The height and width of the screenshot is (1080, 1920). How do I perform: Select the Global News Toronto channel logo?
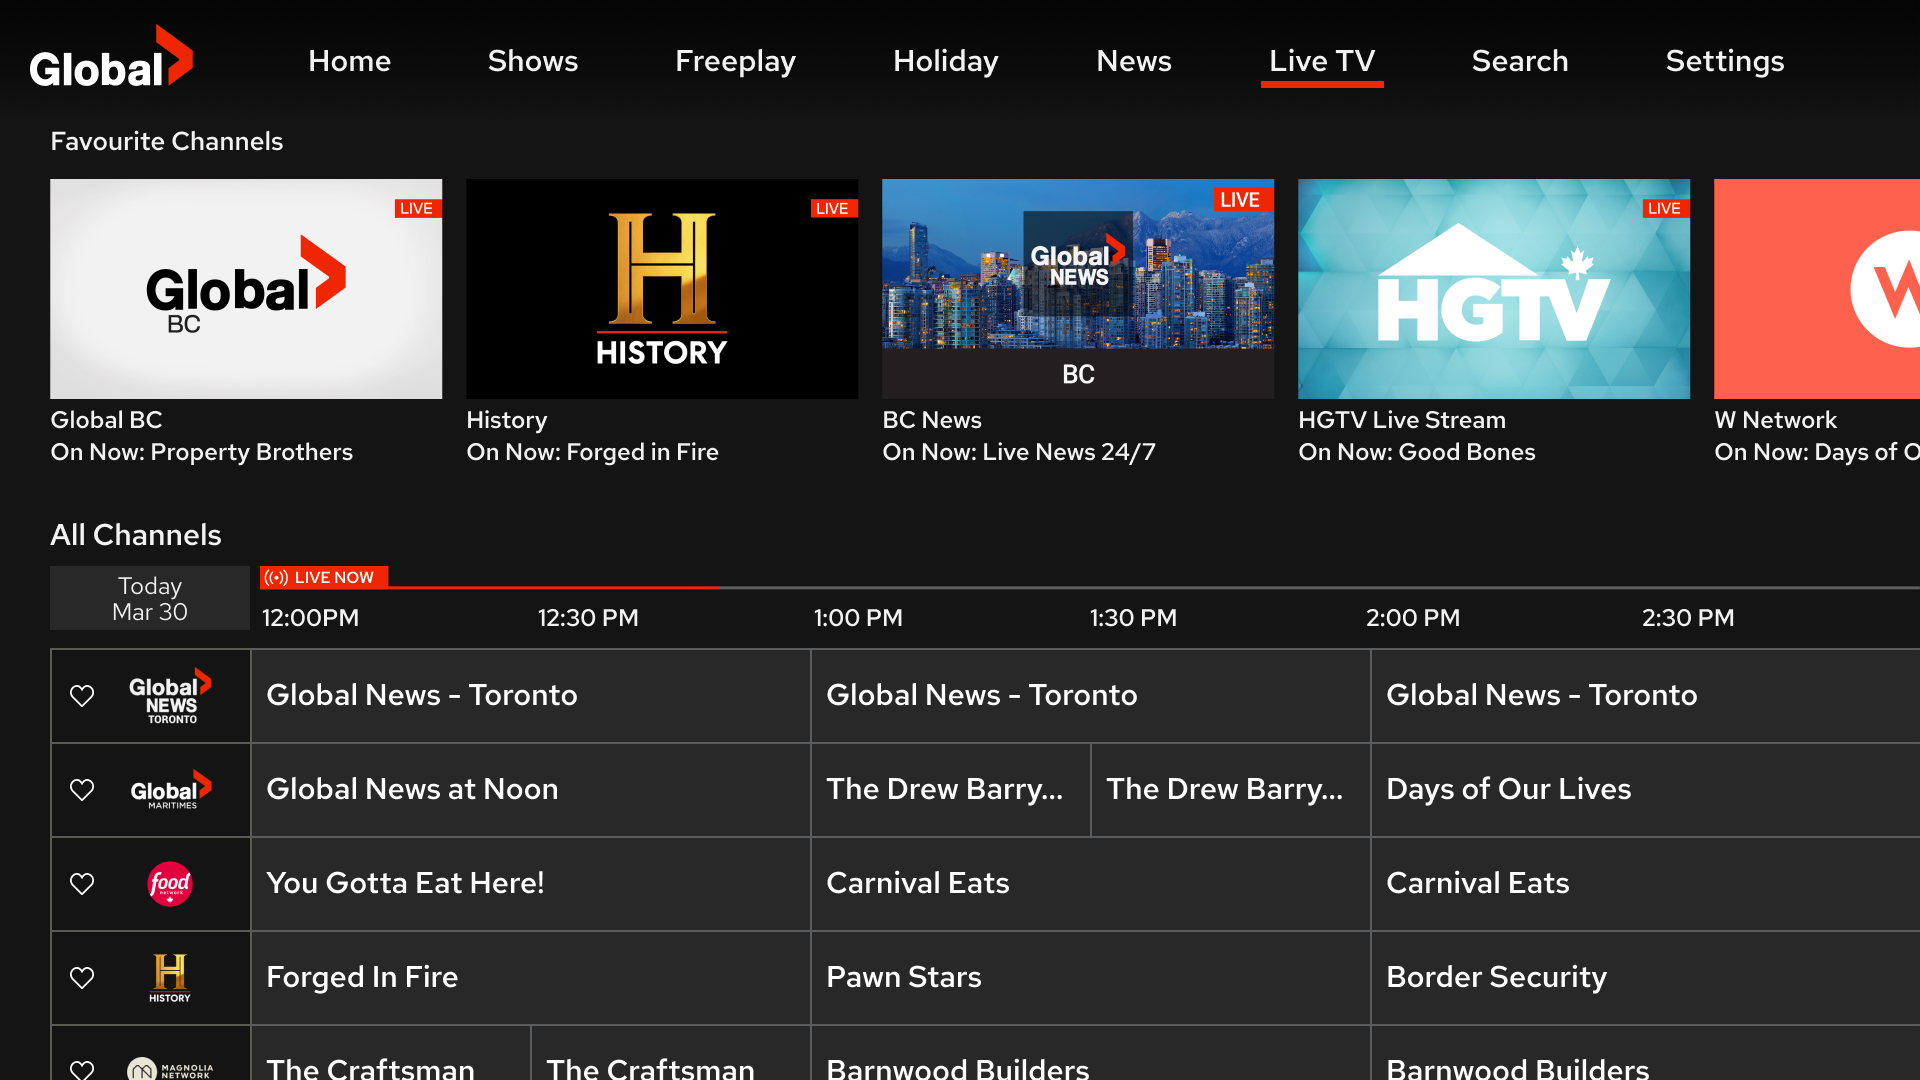(169, 695)
